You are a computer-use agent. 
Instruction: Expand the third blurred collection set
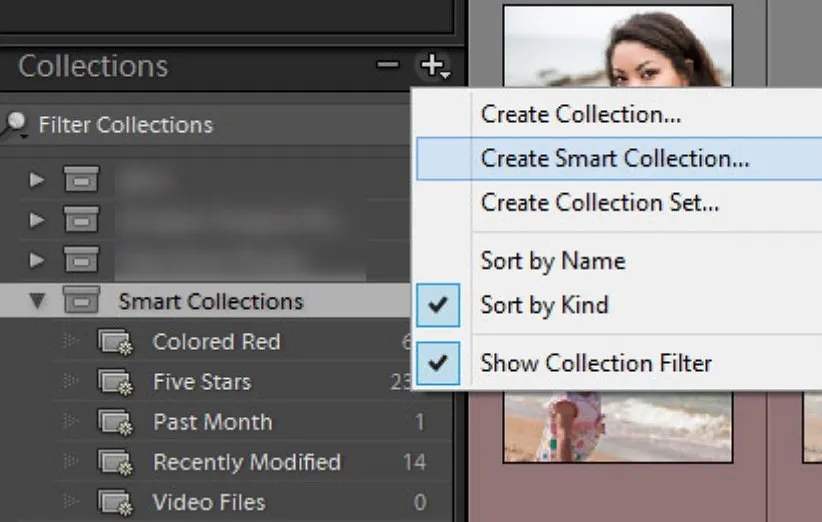[38, 260]
